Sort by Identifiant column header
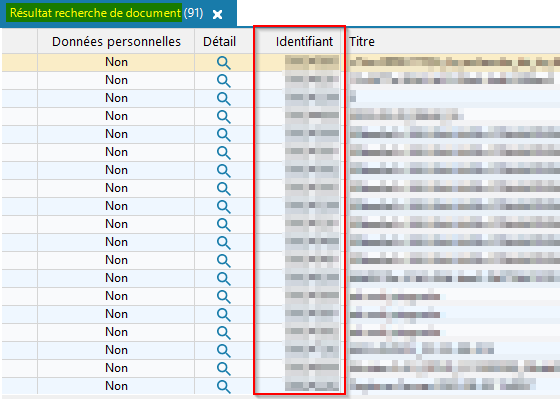 tap(304, 41)
